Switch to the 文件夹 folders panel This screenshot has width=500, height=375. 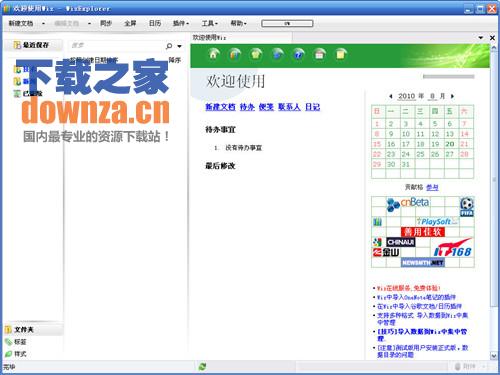(33, 329)
